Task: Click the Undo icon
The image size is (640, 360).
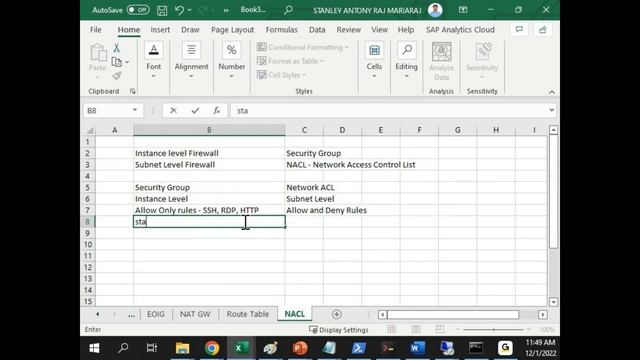Action: point(179,10)
